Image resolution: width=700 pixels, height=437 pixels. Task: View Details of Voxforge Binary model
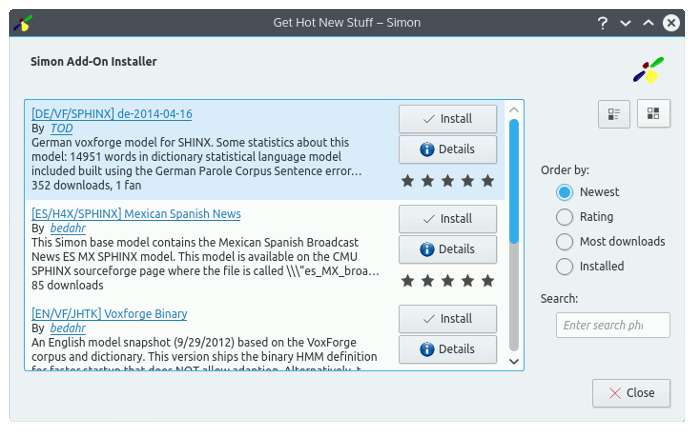[448, 349]
